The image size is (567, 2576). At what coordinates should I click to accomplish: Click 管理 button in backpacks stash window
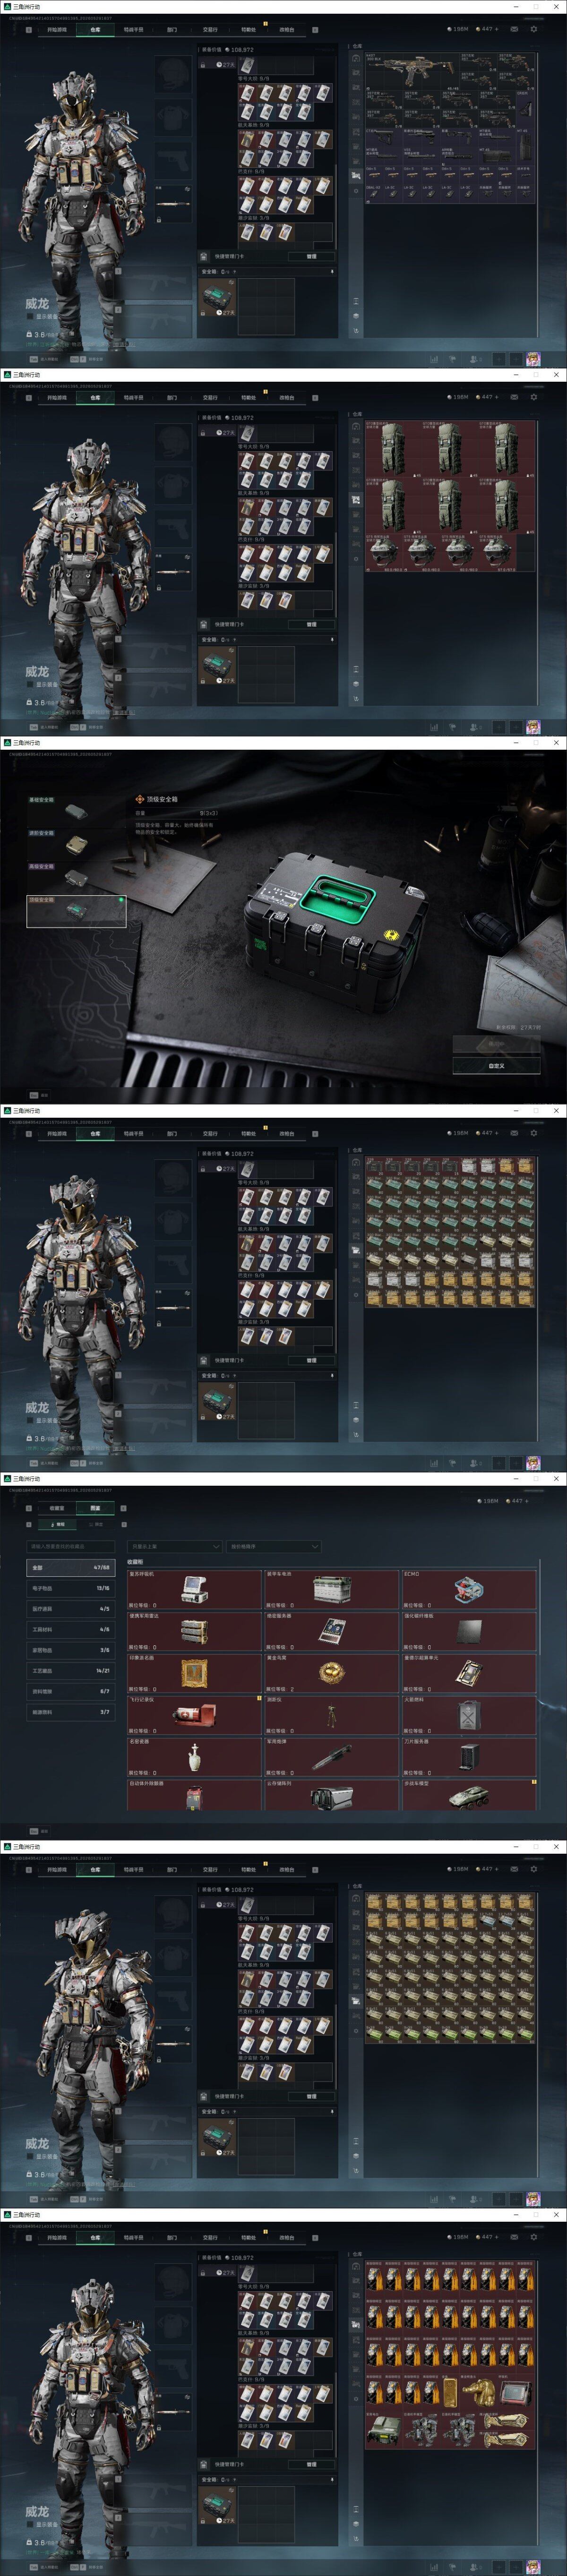(311, 624)
